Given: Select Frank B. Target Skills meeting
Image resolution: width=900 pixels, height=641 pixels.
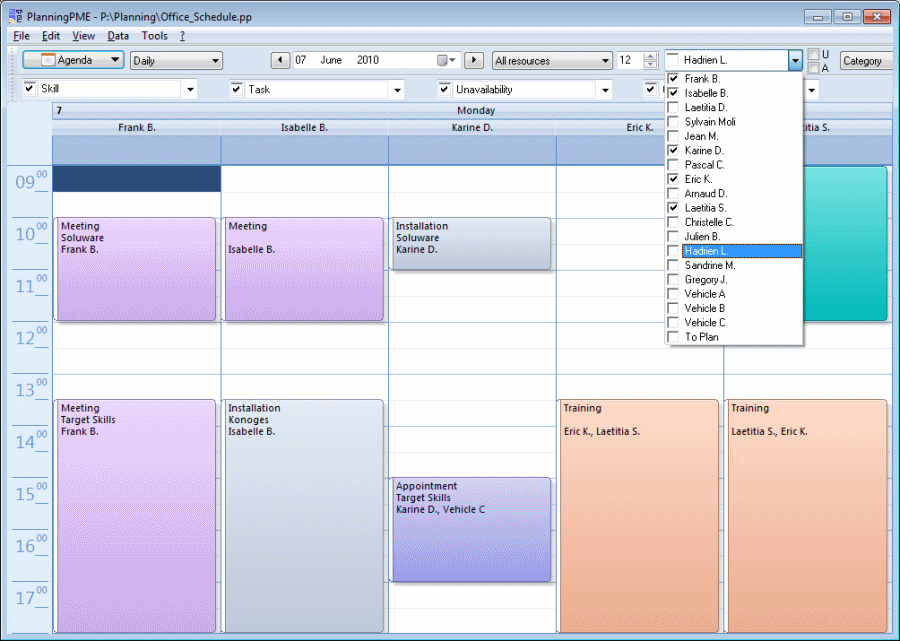Looking at the screenshot, I should 136,516.
